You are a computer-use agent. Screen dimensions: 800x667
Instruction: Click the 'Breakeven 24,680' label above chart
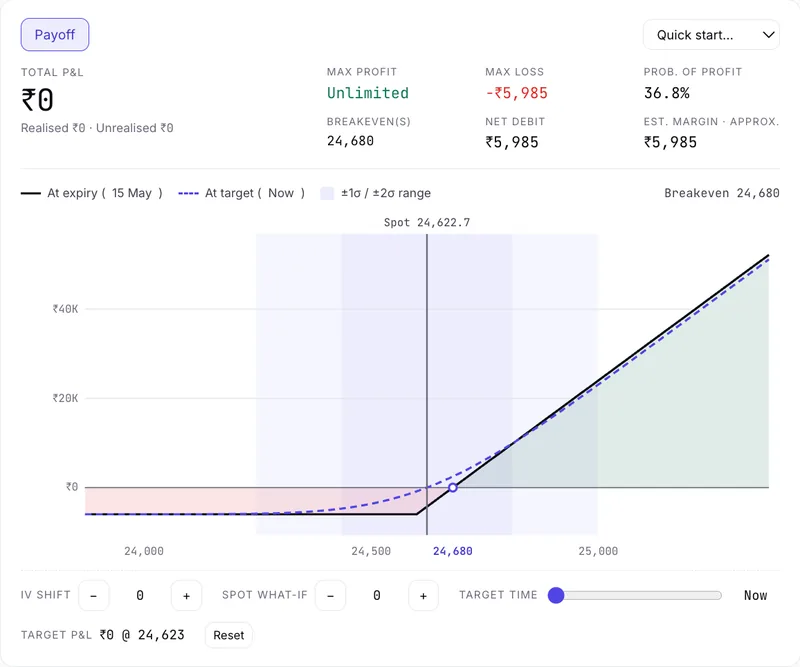click(721, 193)
